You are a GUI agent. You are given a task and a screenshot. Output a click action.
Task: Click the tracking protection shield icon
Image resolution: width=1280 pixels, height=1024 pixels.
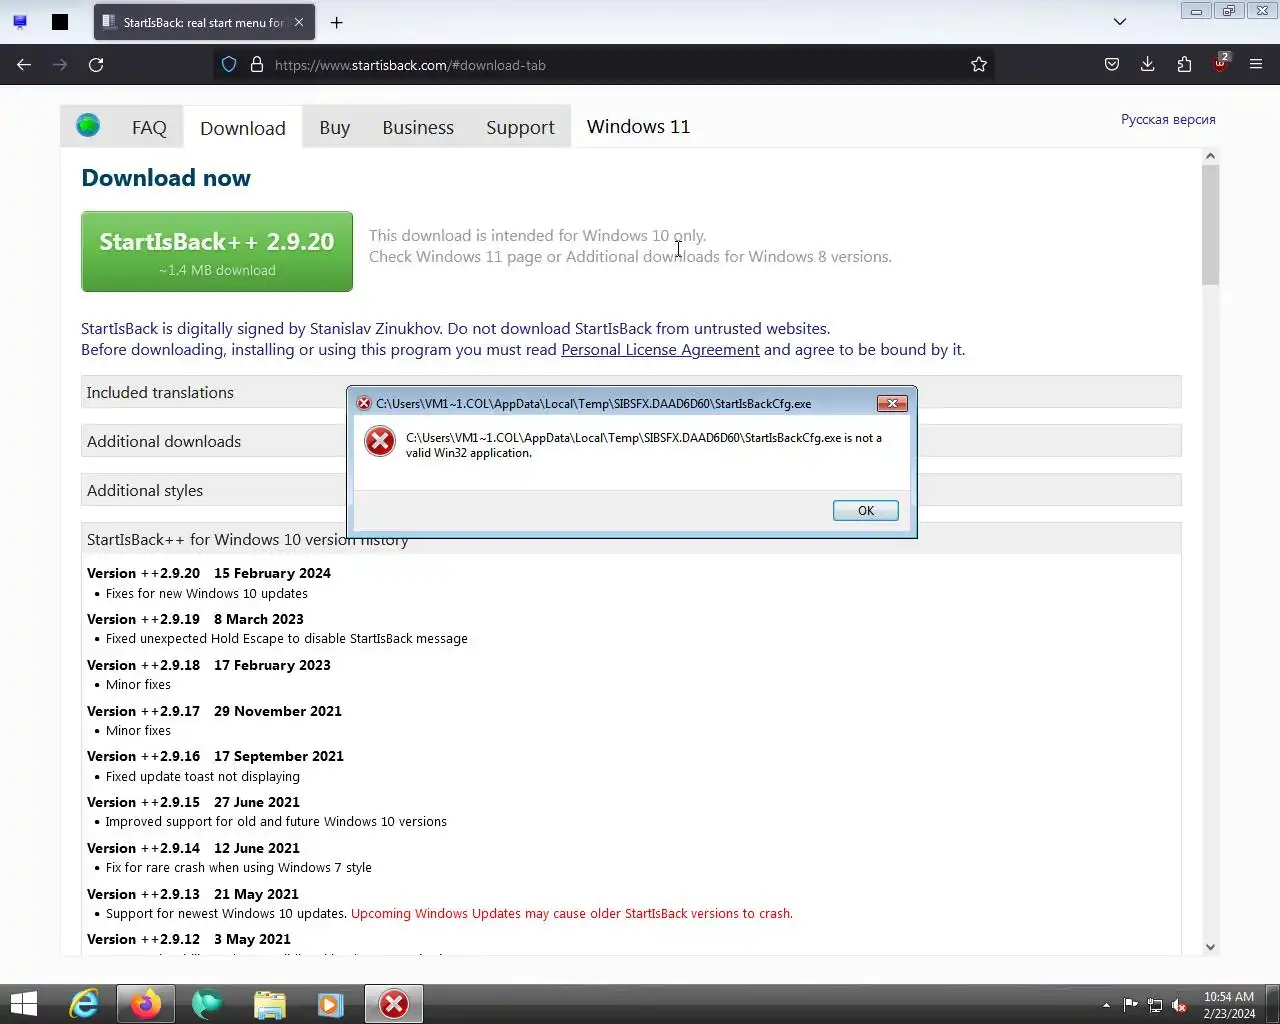229,65
